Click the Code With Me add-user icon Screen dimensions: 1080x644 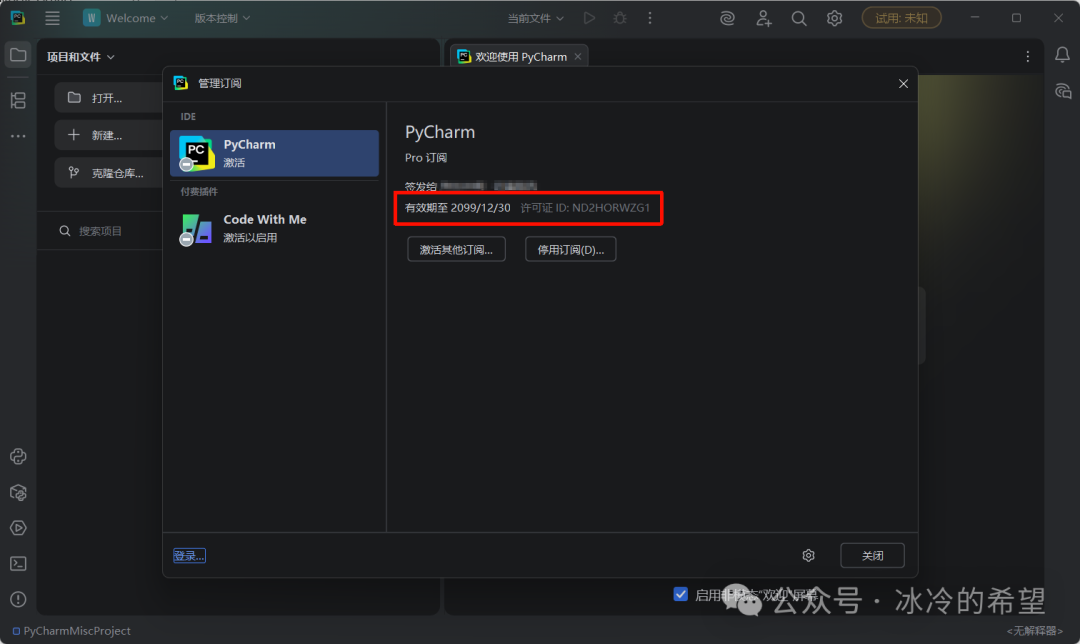point(763,19)
